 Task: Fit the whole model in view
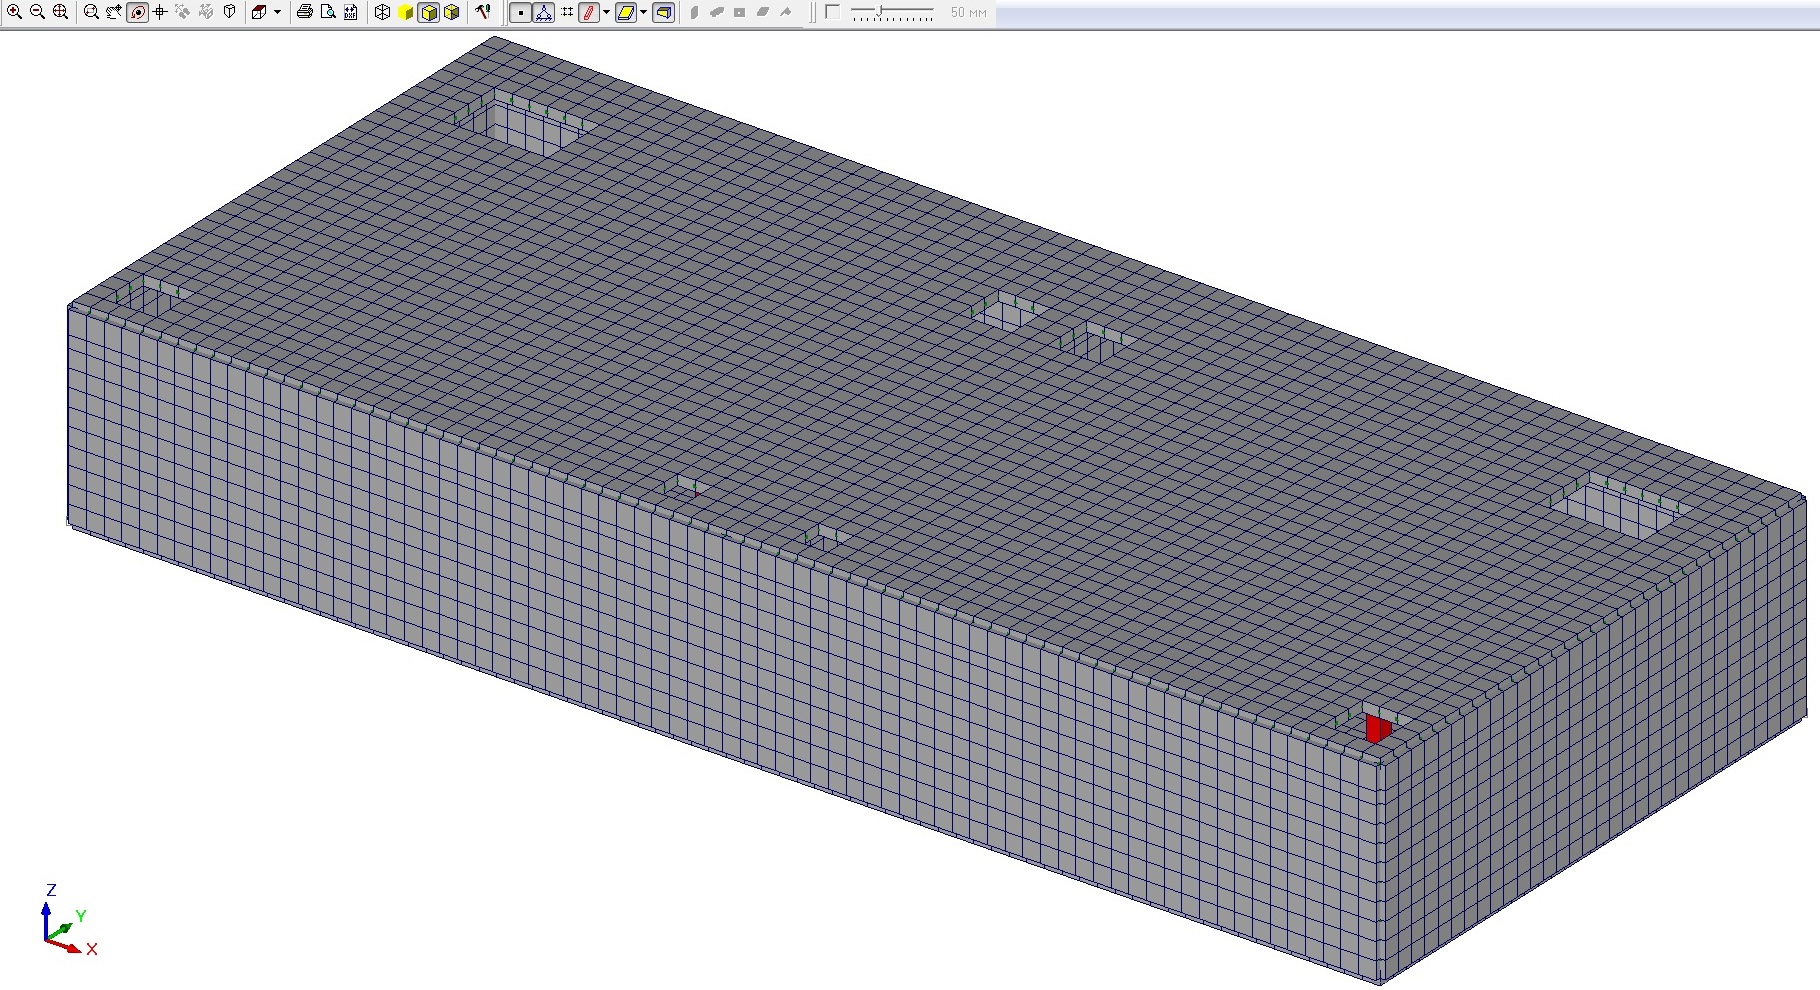61,12
